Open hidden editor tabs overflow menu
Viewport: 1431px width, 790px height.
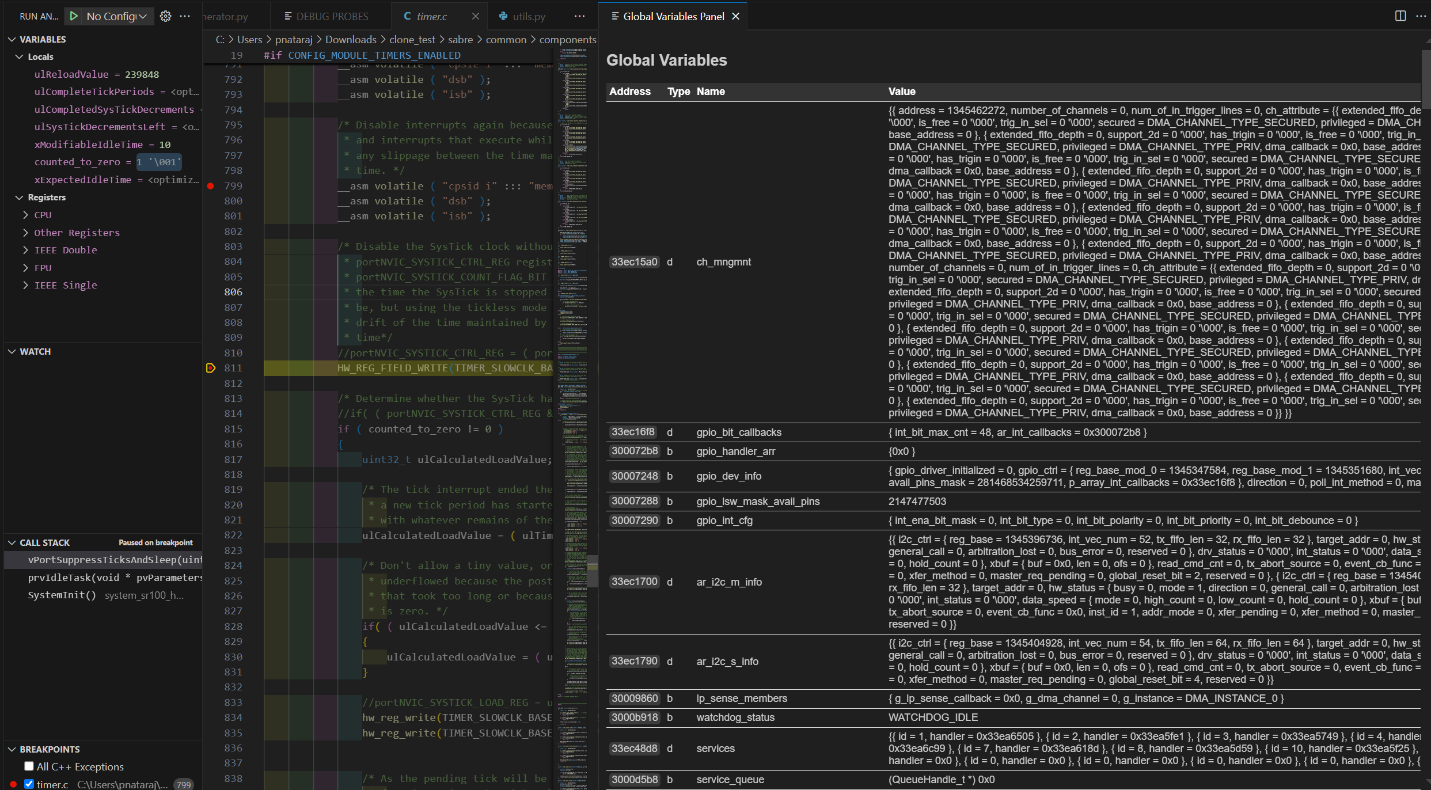point(580,16)
